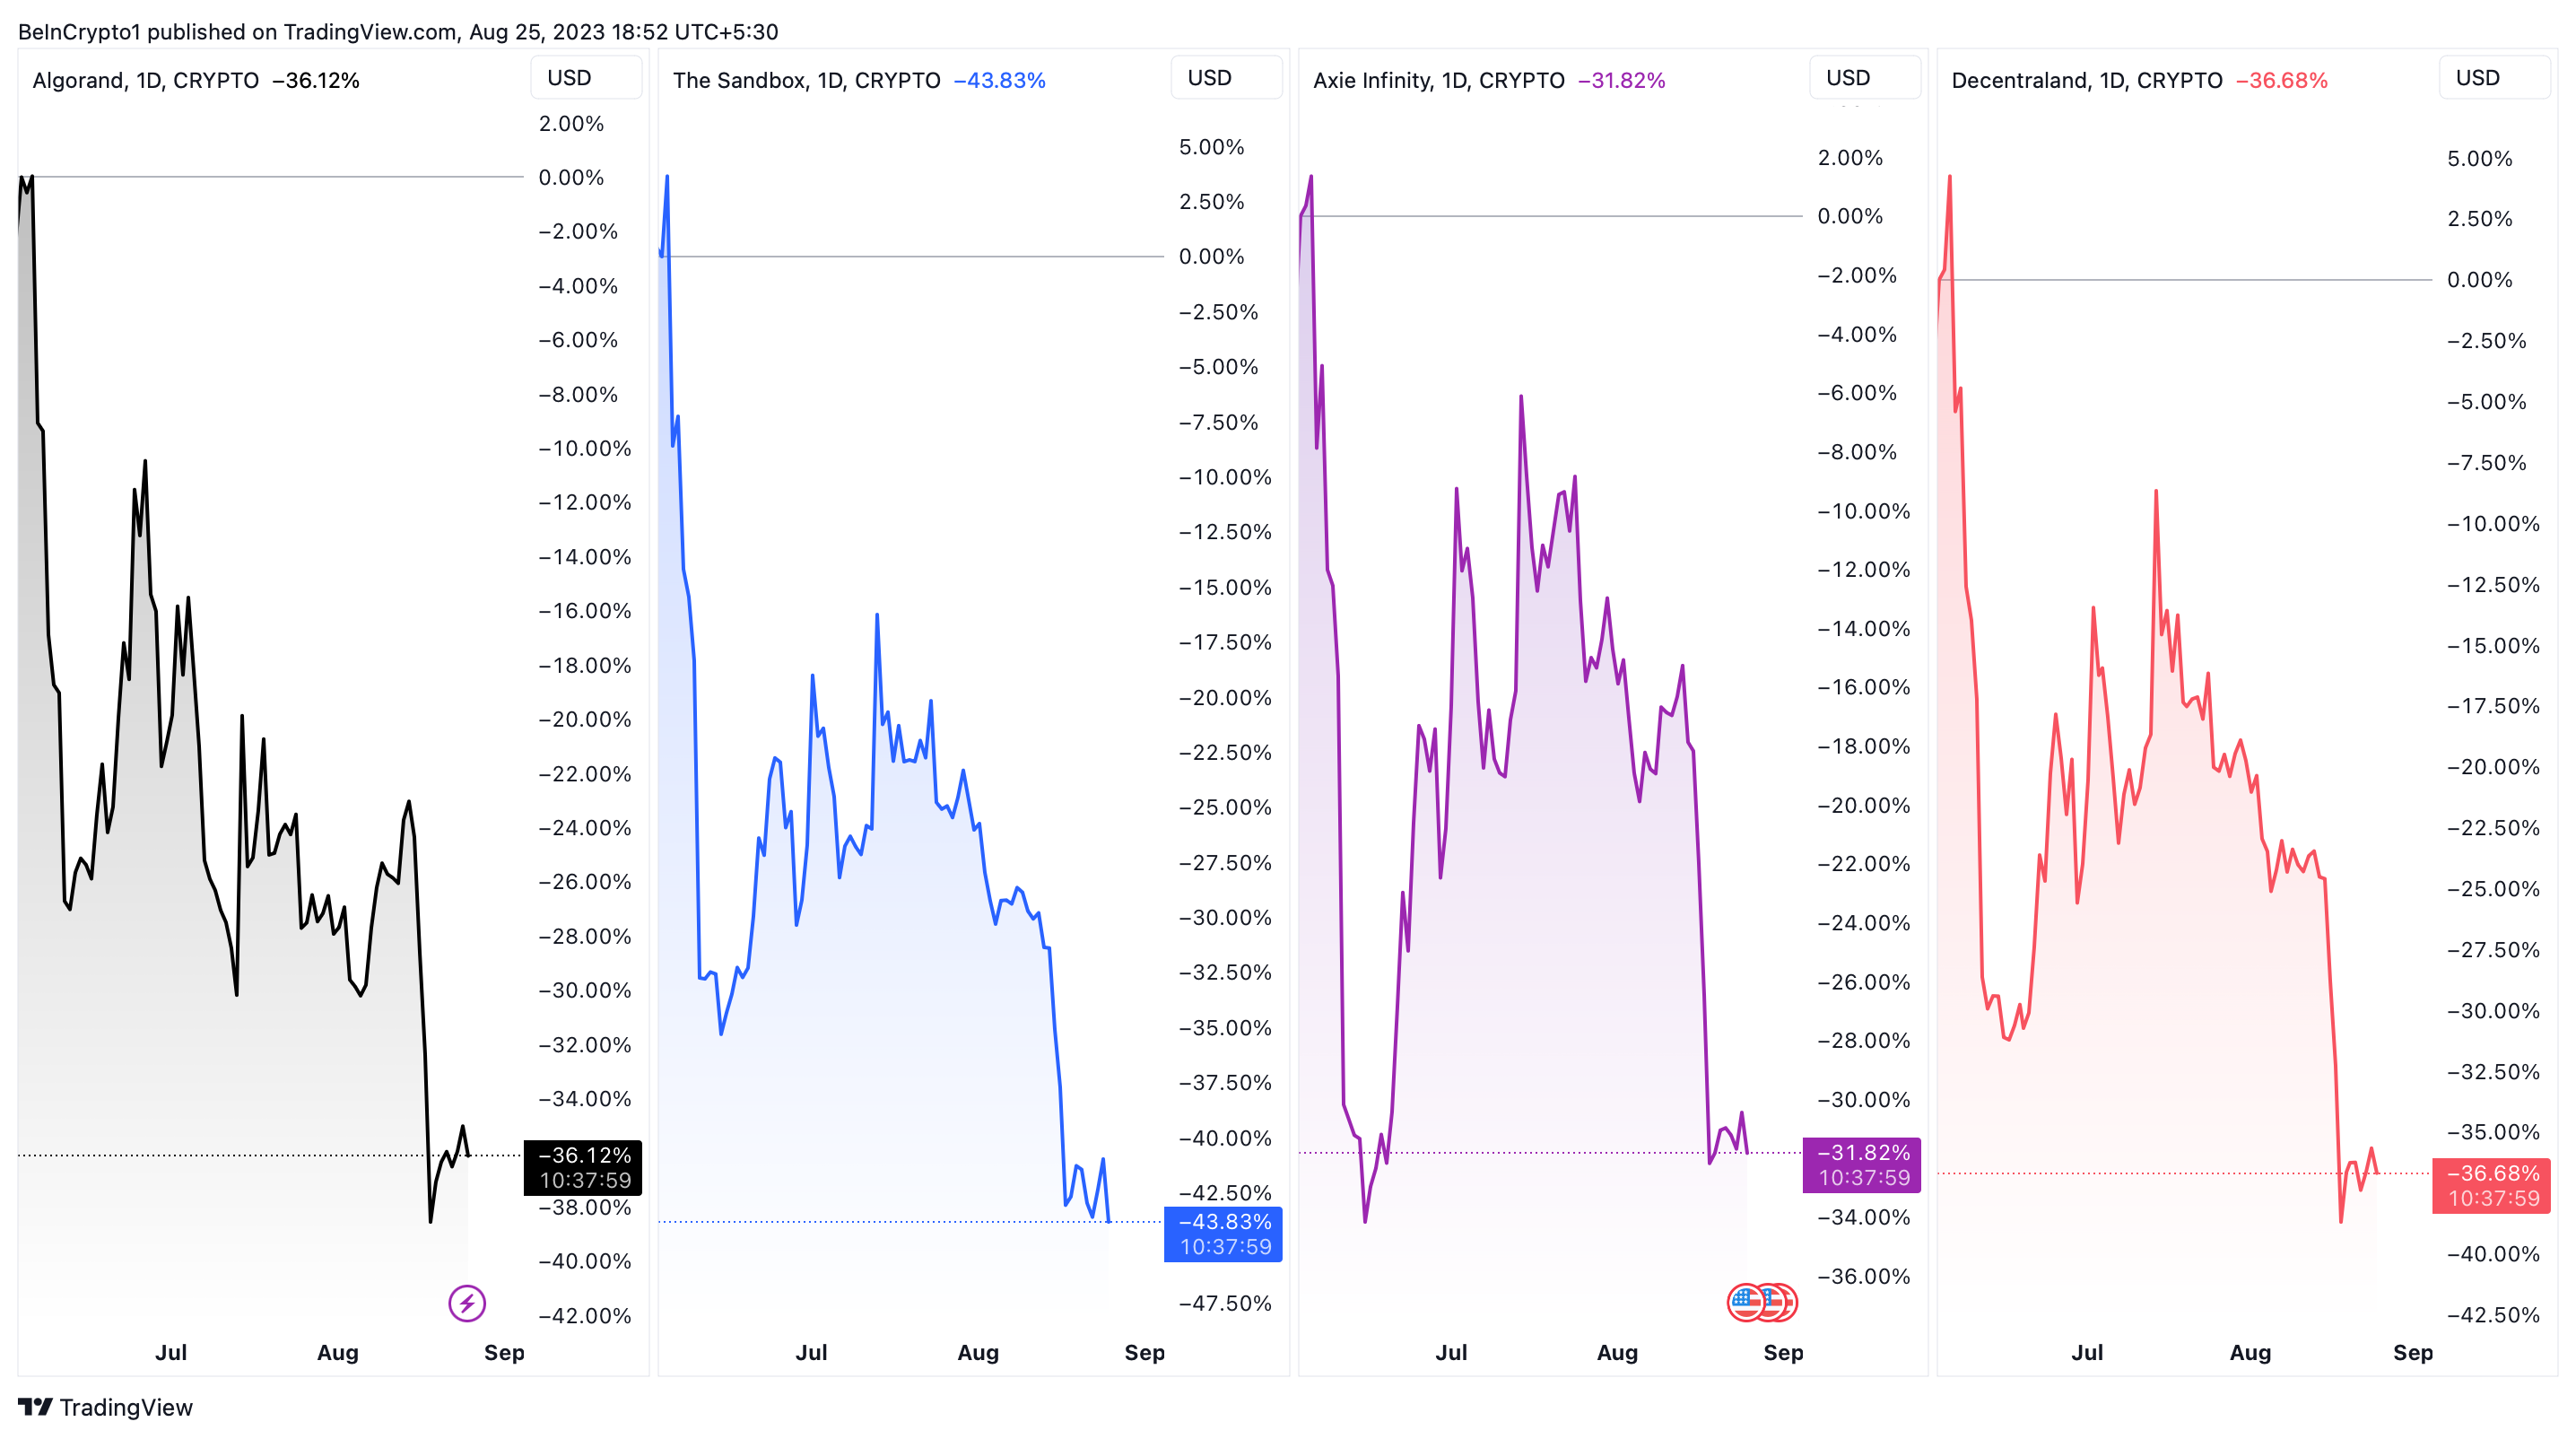Click the Axie Infinity, 1D, CRYPTO title

tap(1438, 81)
